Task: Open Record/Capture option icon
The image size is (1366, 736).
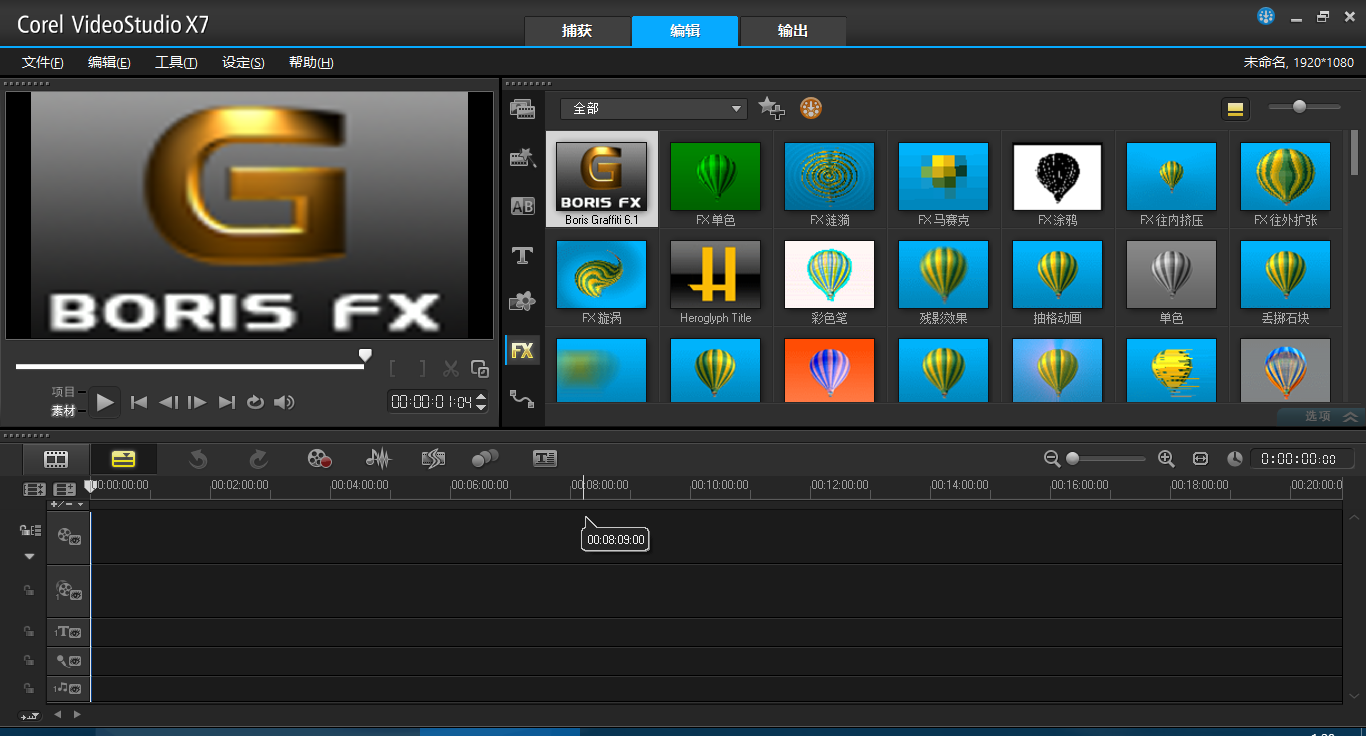Action: (x=319, y=458)
